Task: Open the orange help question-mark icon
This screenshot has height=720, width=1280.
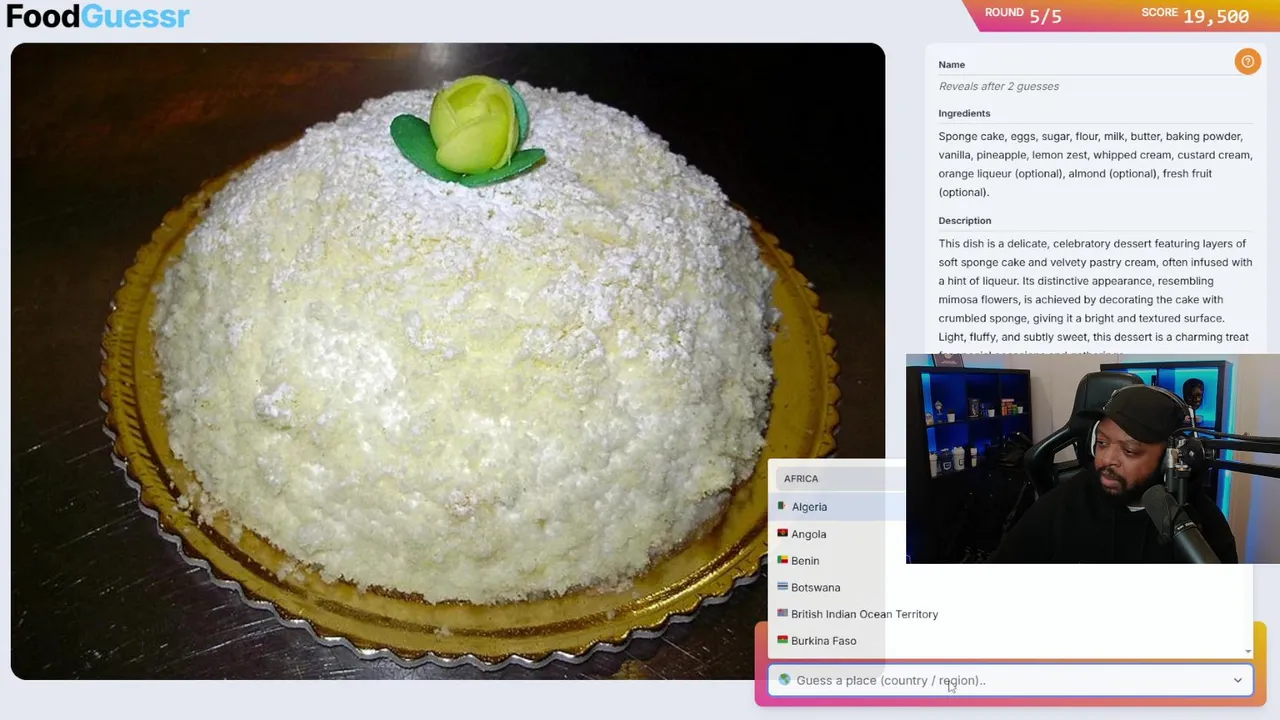Action: pyautogui.click(x=1247, y=62)
